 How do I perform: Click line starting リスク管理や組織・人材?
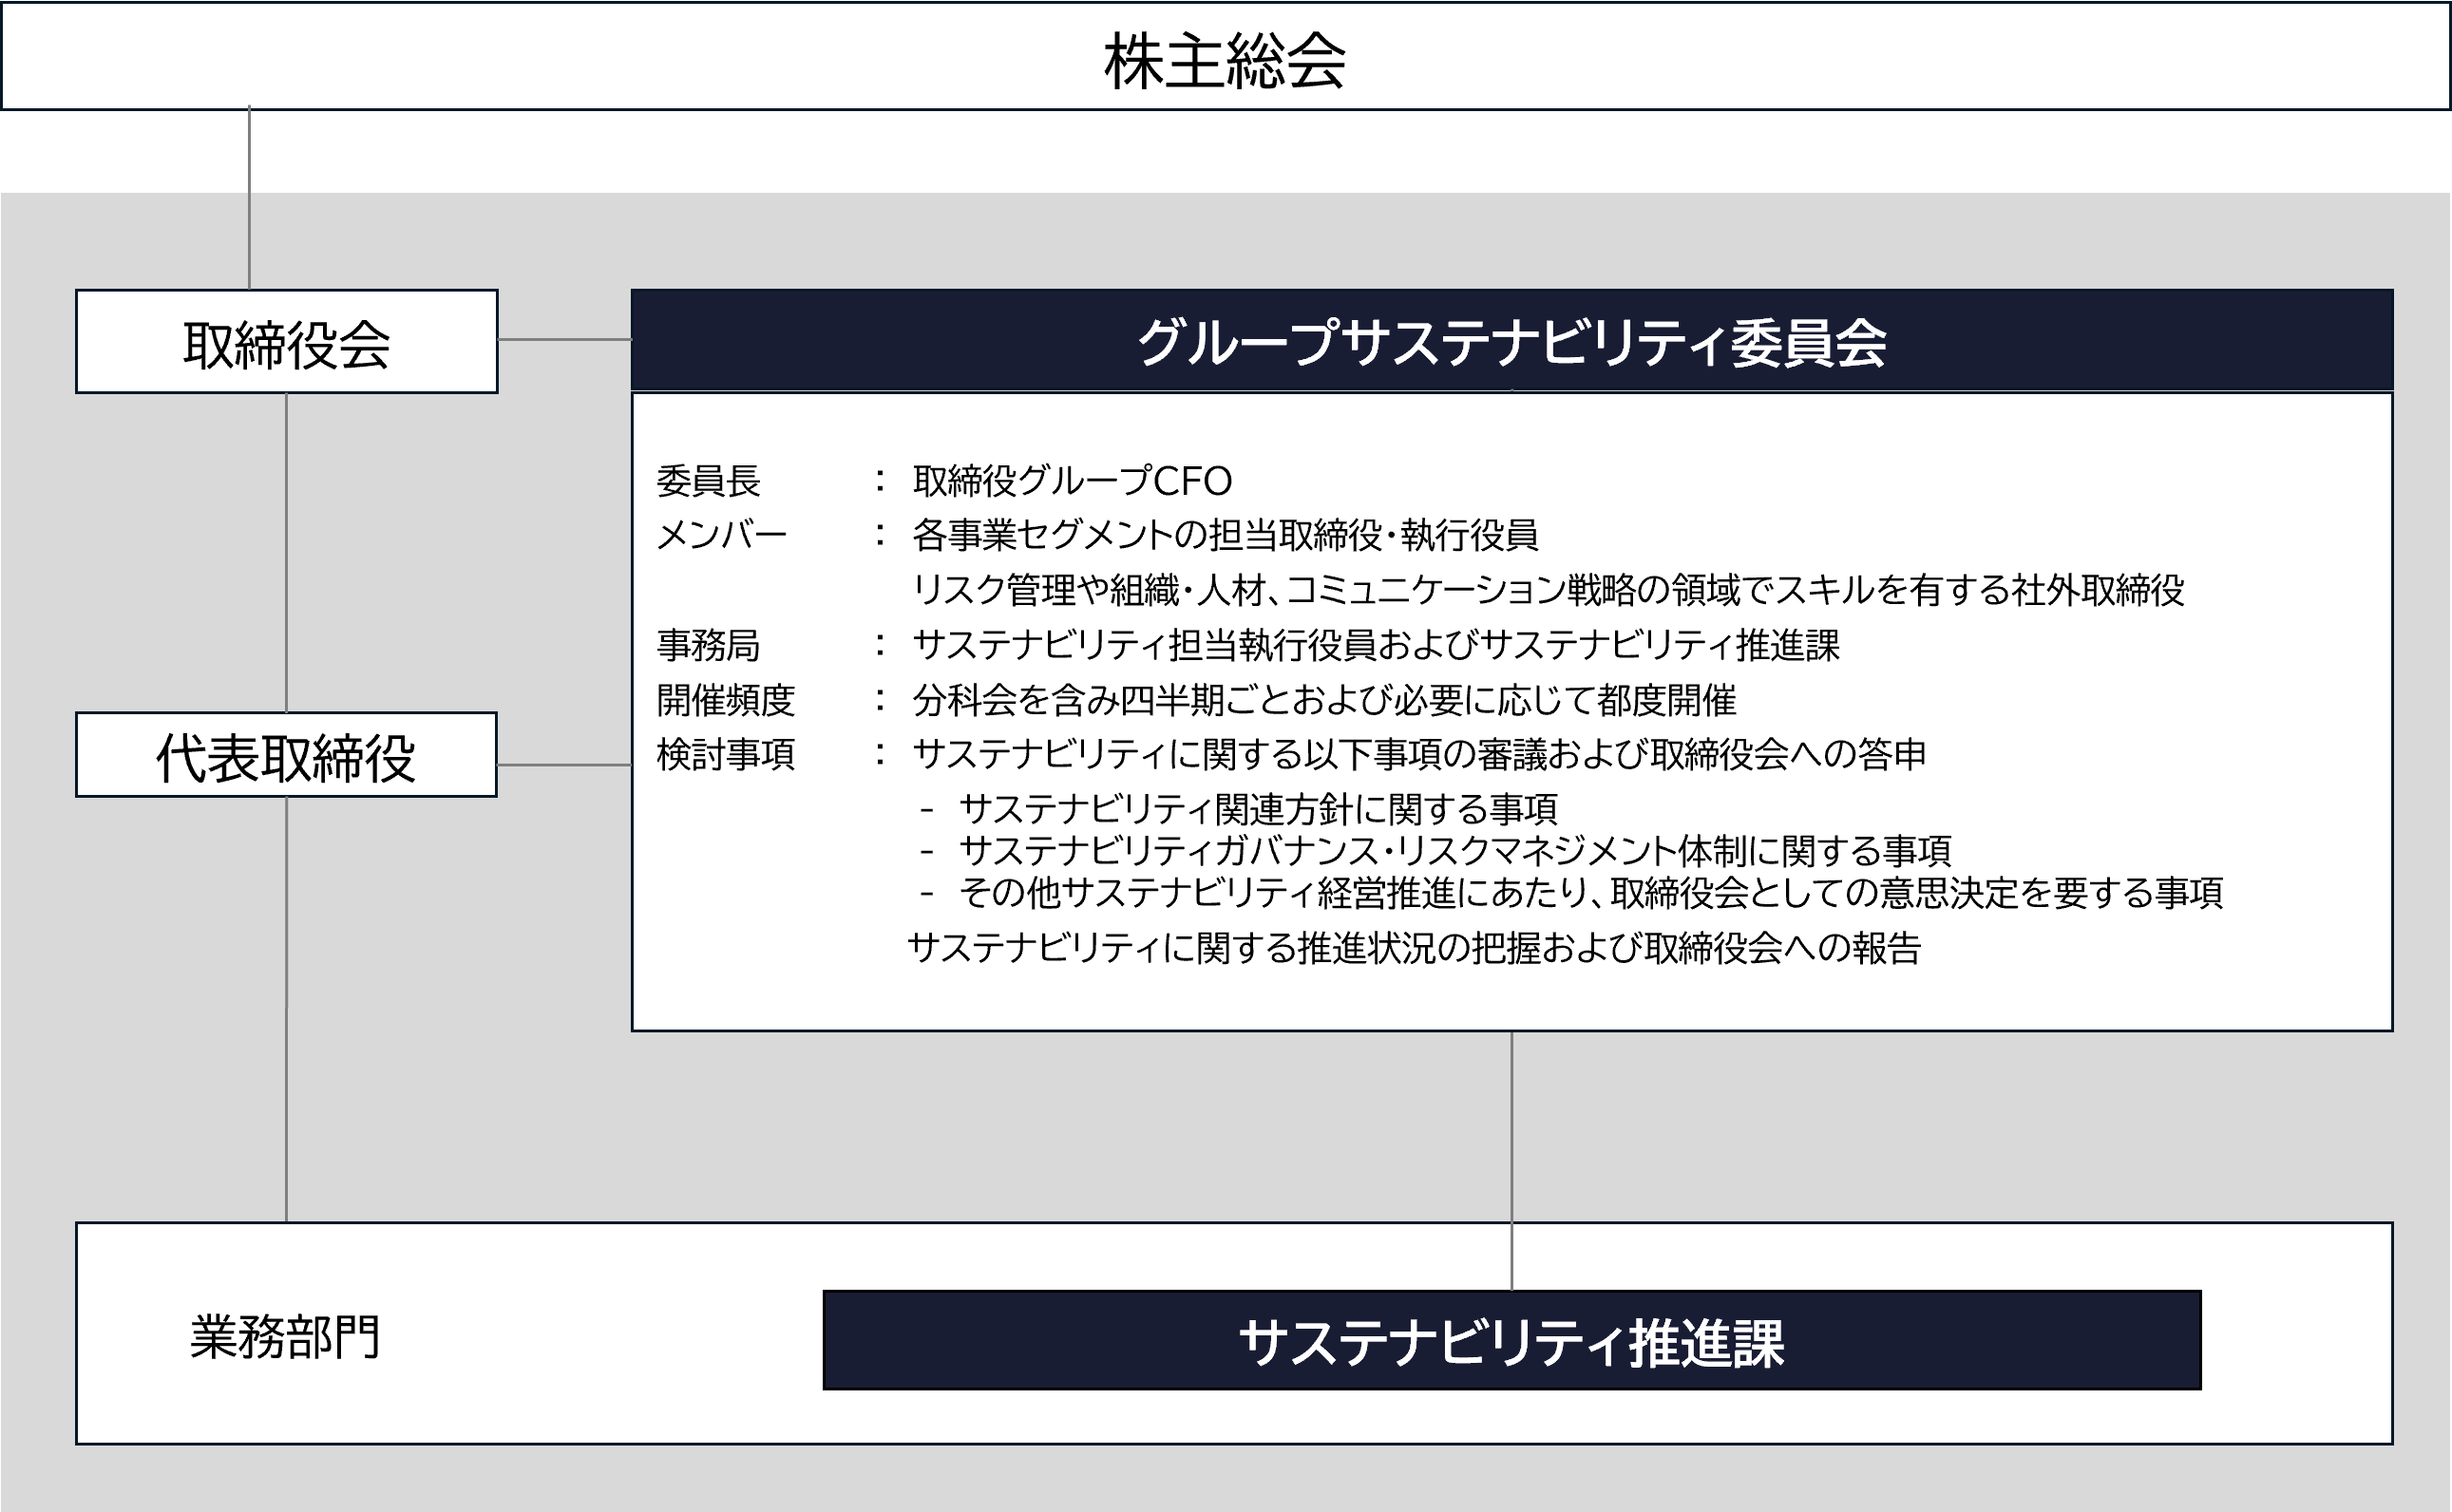1548,590
